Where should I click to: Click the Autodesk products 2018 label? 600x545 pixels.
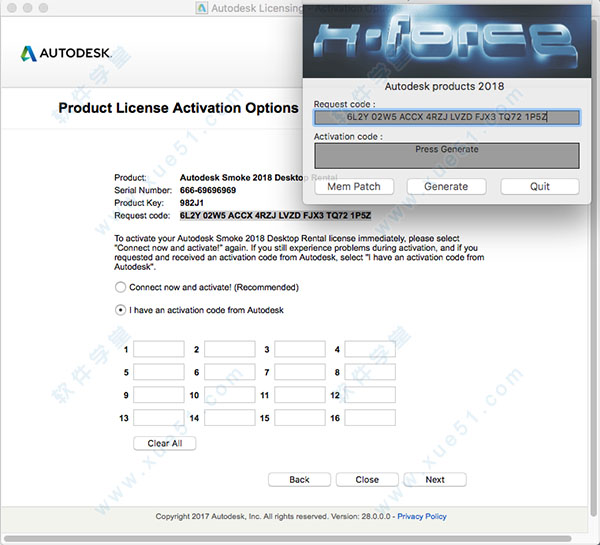click(444, 86)
